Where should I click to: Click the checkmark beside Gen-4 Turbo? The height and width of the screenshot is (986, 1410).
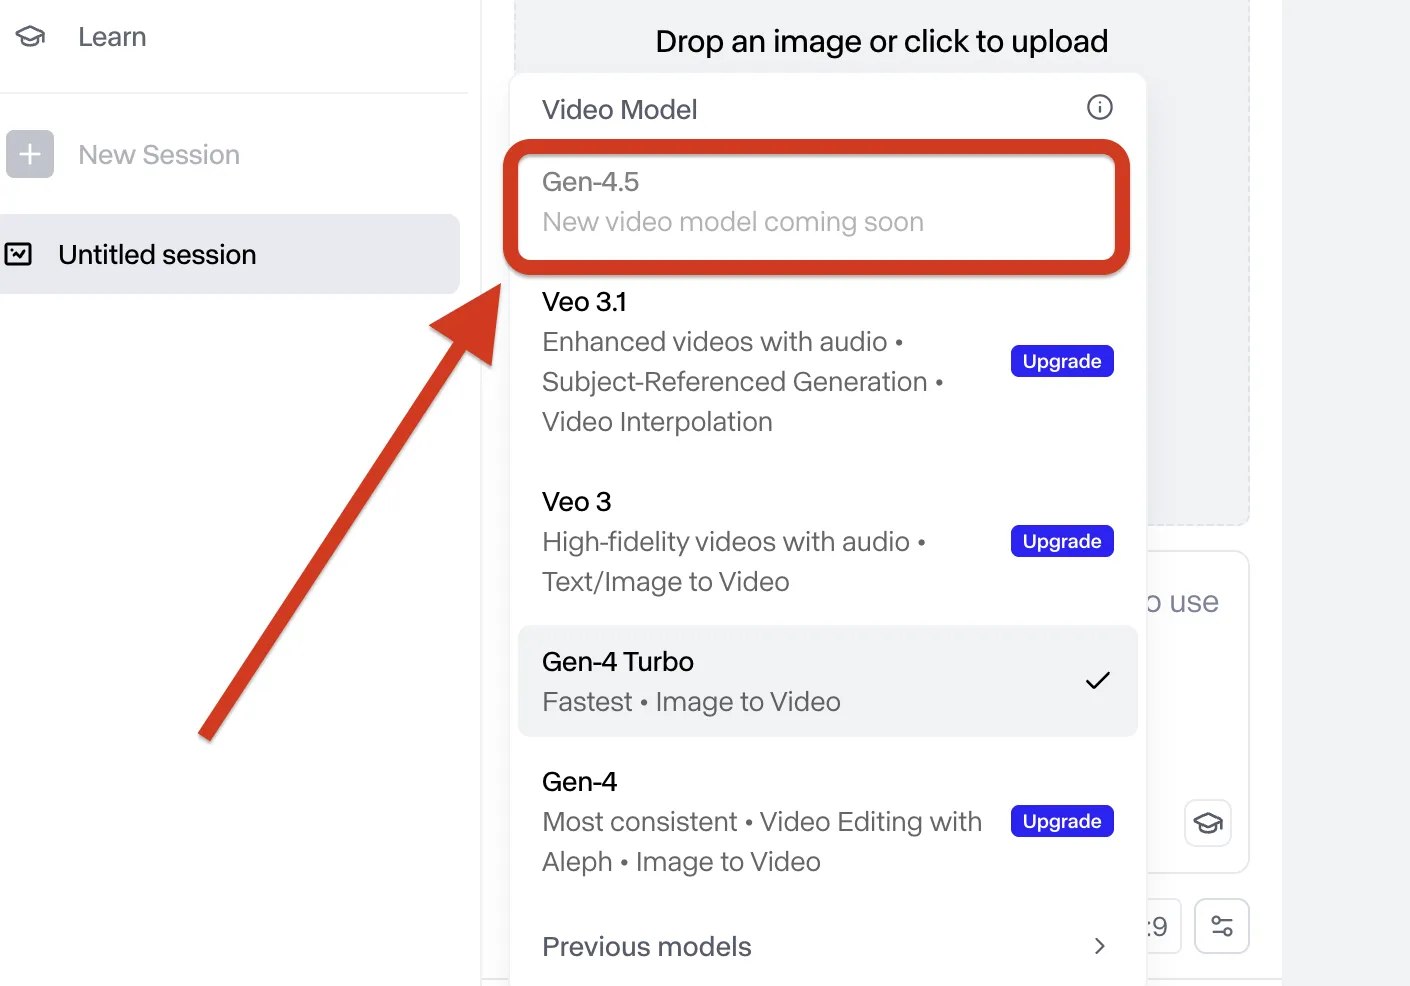tap(1097, 681)
